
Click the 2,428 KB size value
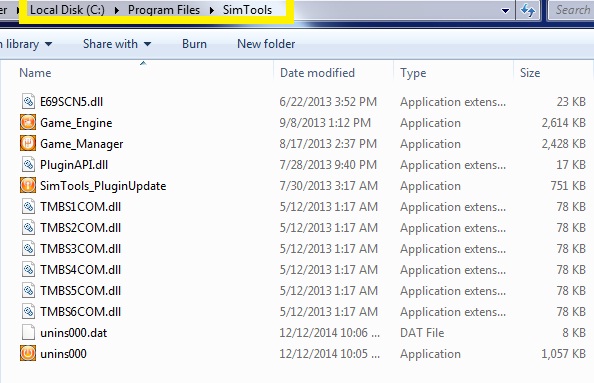click(x=563, y=144)
